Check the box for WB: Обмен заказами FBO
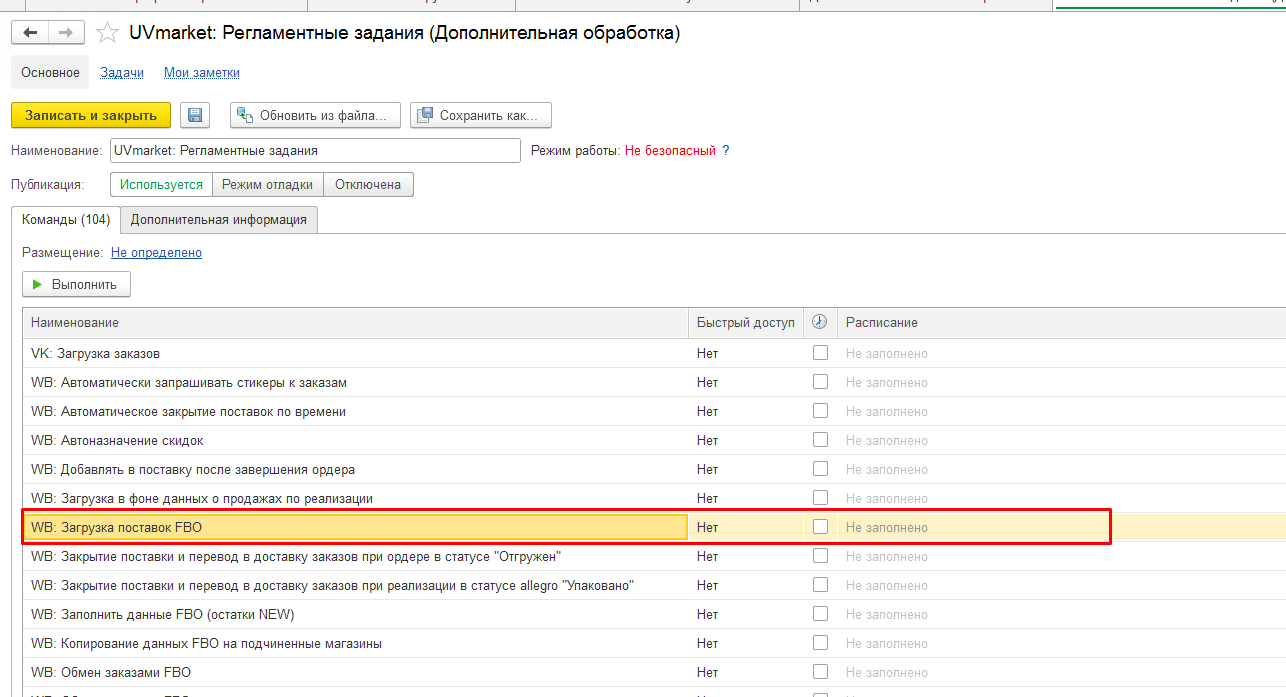Viewport: 1286px width, 697px height. [820, 672]
